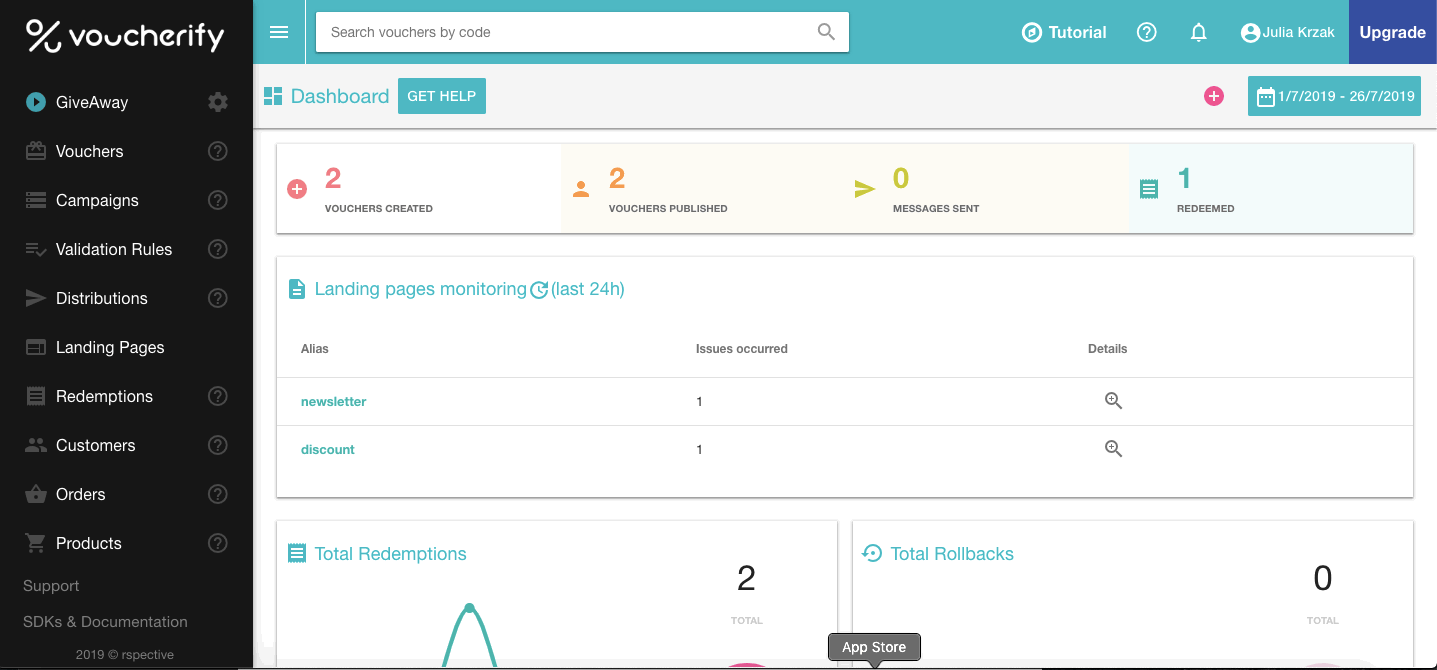
Task: Click the Total Redemptions heading
Action: pyautogui.click(x=390, y=554)
